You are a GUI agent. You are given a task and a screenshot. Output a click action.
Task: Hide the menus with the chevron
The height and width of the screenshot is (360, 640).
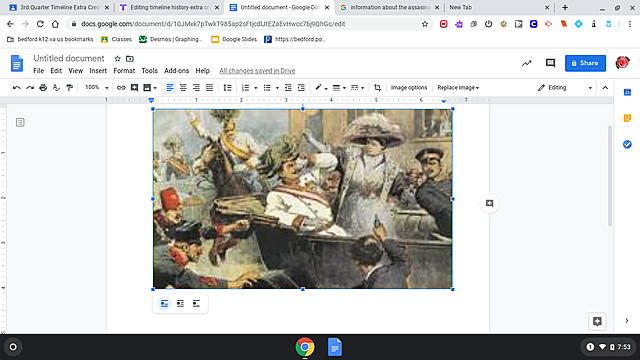click(x=605, y=88)
